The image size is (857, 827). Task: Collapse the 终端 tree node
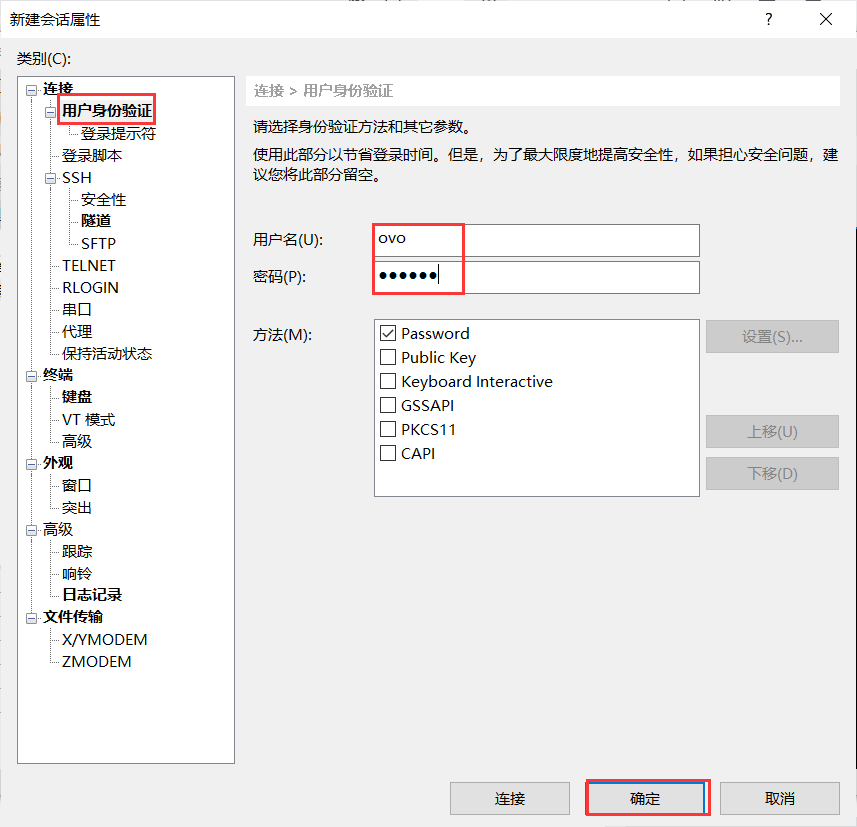click(32, 376)
